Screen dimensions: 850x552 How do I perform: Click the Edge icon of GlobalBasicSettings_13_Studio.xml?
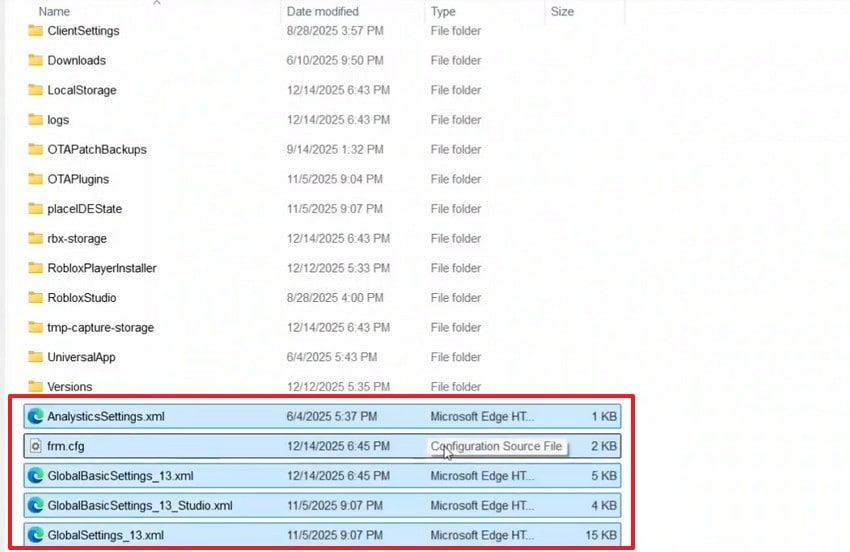[35, 505]
